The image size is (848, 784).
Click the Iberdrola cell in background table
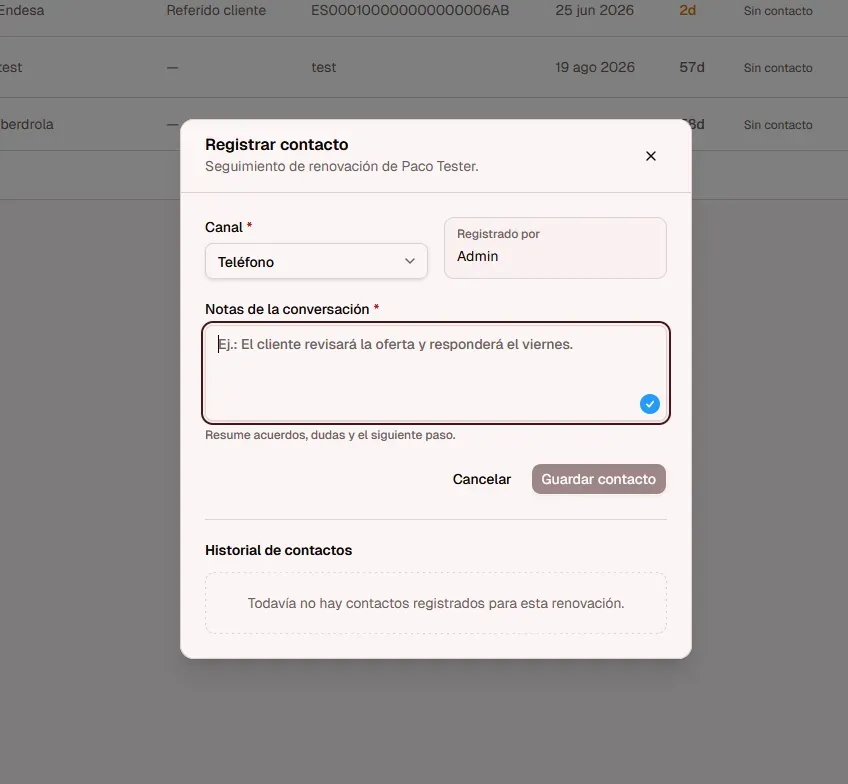(x=26, y=124)
